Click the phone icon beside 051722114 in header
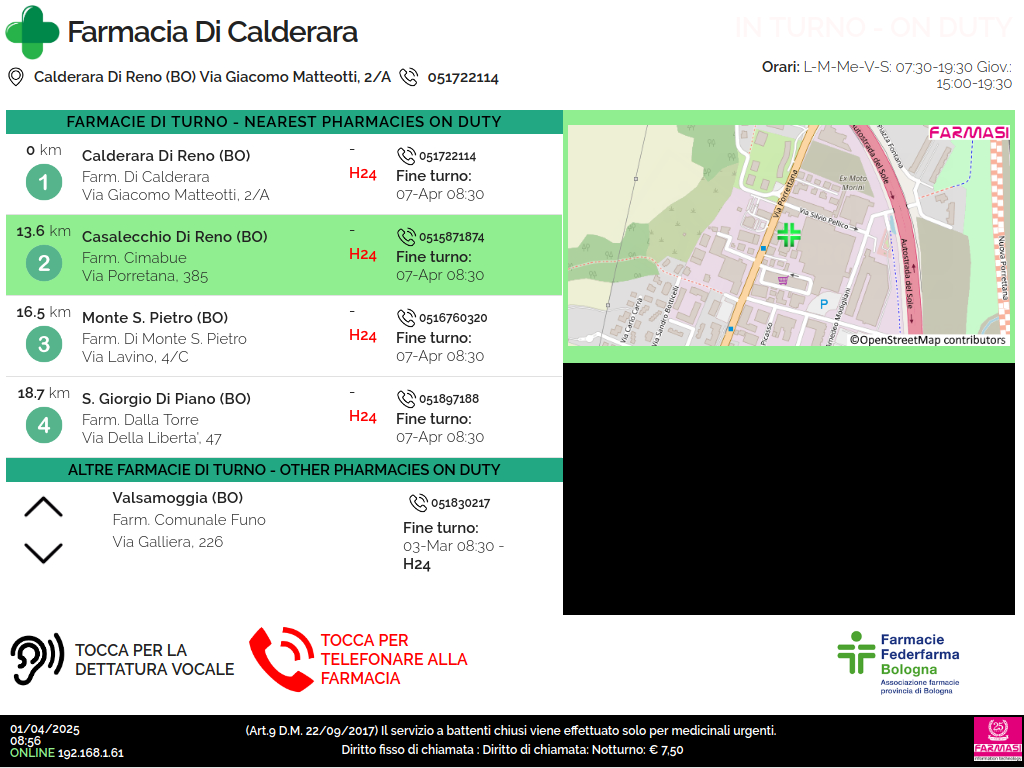Image resolution: width=1024 pixels, height=768 pixels. pos(408,77)
